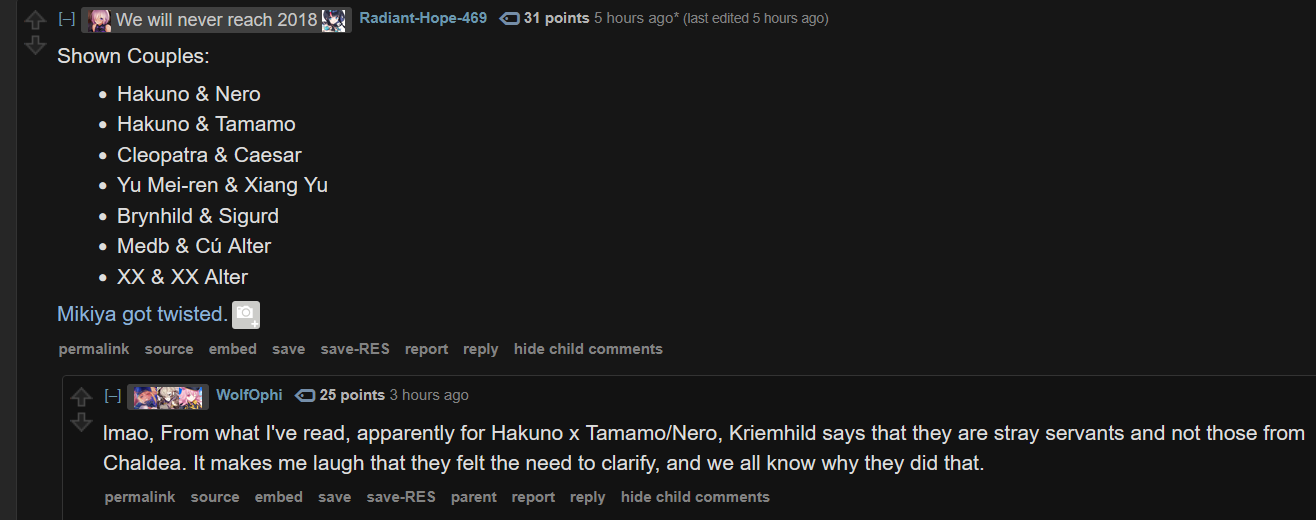Report the first comment by Radiant-Hope-469
The image size is (1316, 520).
click(x=426, y=349)
